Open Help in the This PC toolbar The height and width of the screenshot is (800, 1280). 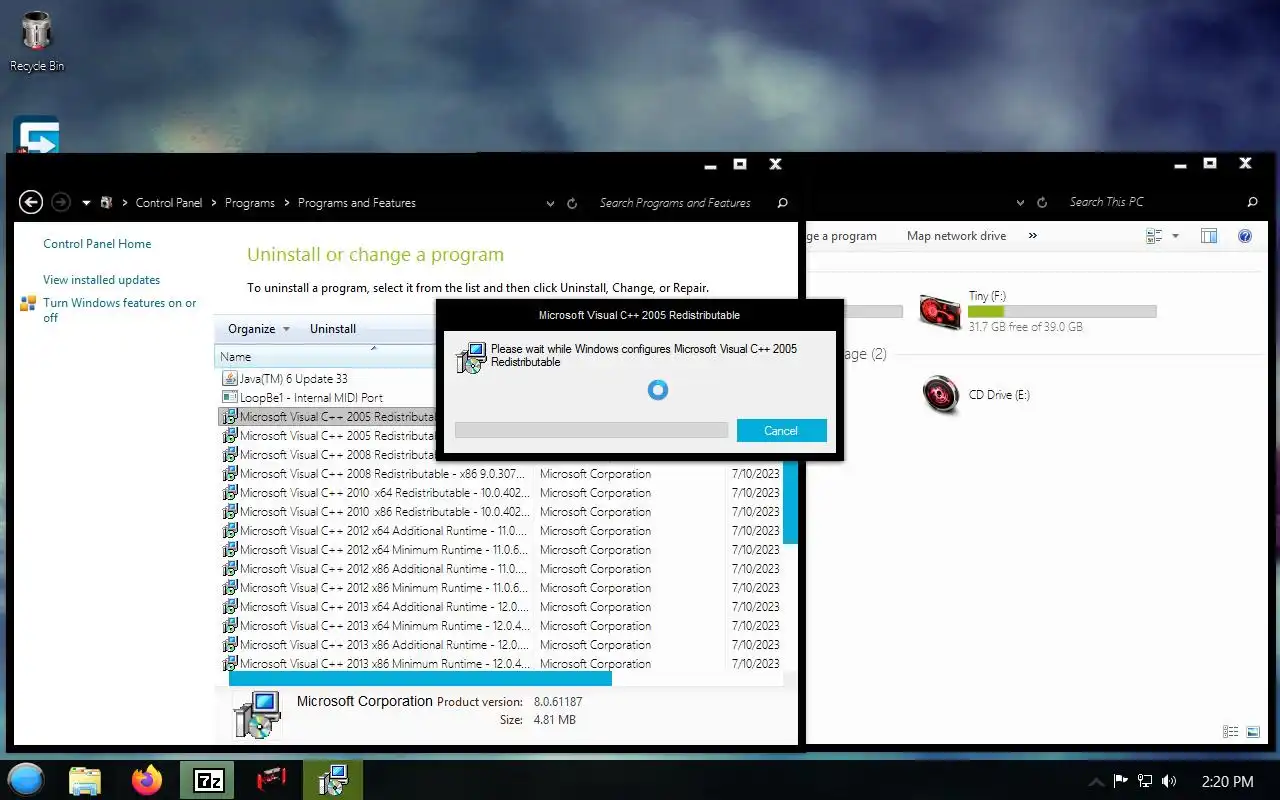click(1245, 236)
